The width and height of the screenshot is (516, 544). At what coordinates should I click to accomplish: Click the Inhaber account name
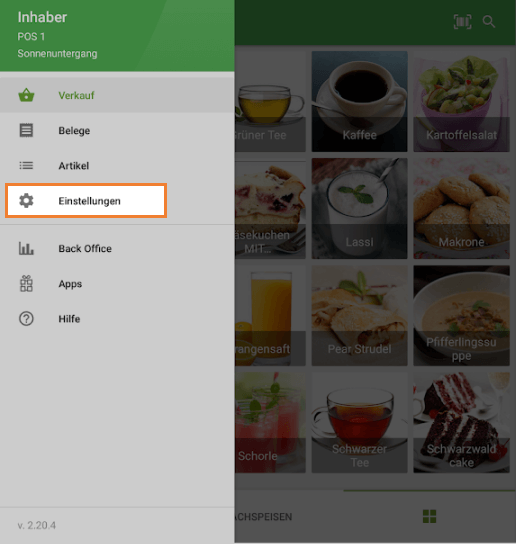coord(42,17)
